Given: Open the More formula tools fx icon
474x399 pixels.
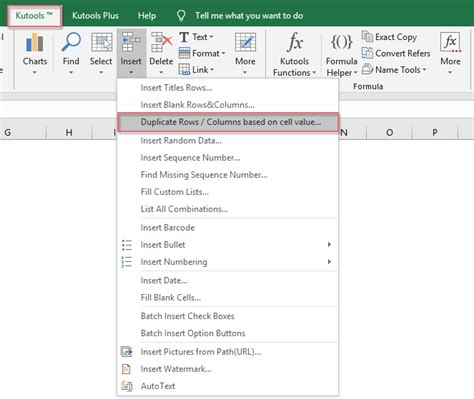Looking at the screenshot, I should point(450,42).
